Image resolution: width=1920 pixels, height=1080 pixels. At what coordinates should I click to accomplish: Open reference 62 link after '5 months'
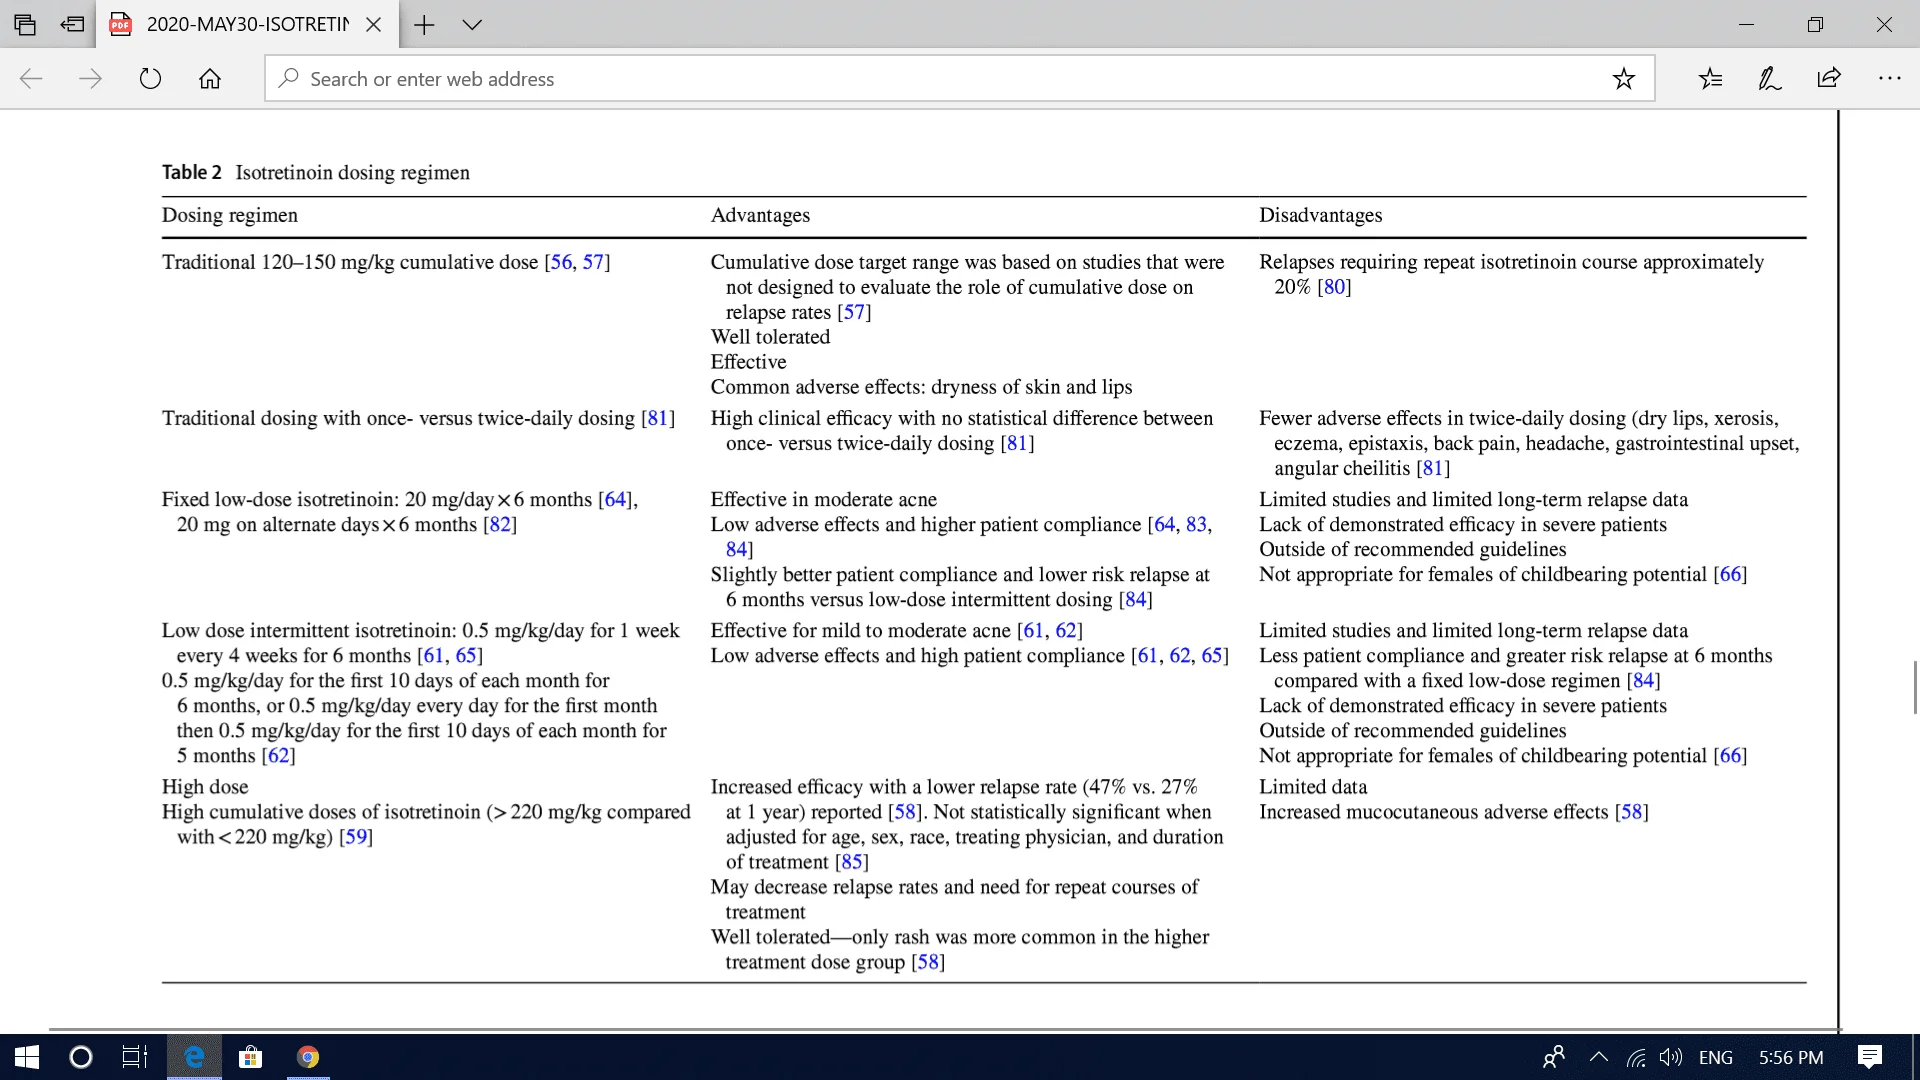279,756
